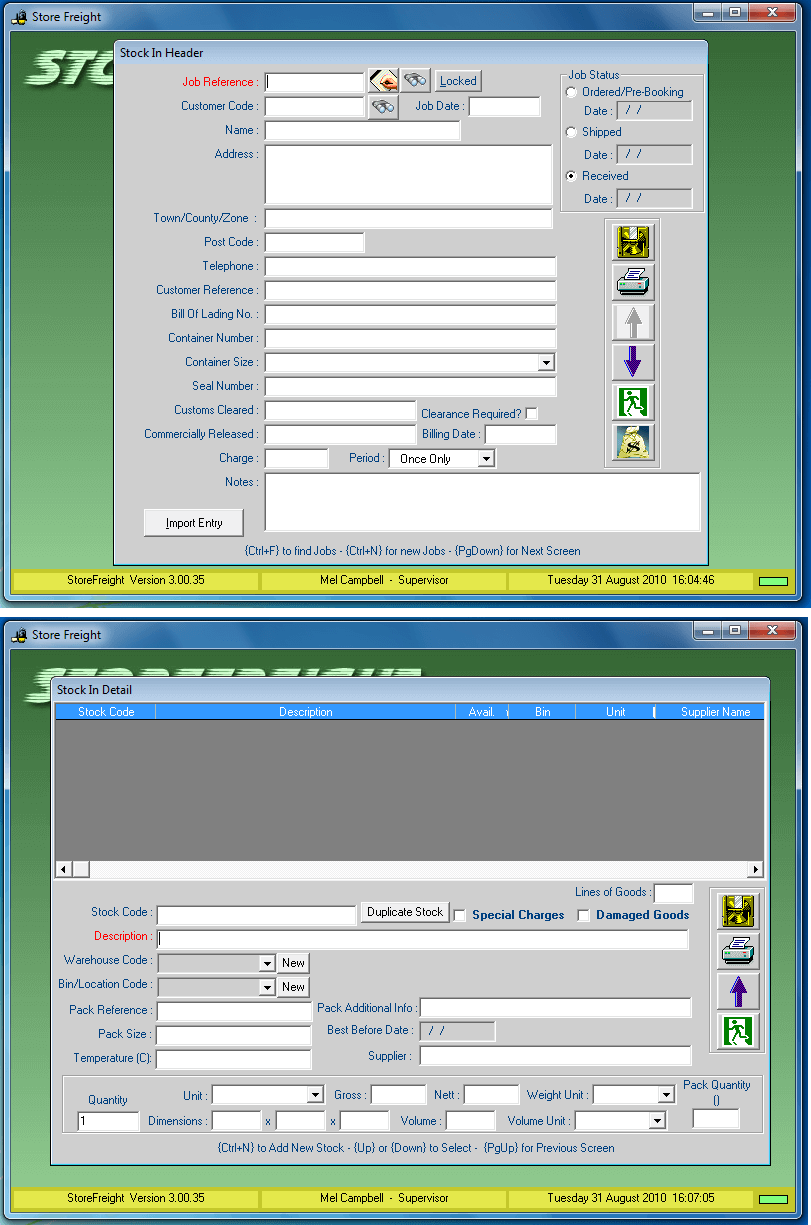The width and height of the screenshot is (811, 1225).
Task: Enable the Special Charges checkbox
Action: click(460, 915)
